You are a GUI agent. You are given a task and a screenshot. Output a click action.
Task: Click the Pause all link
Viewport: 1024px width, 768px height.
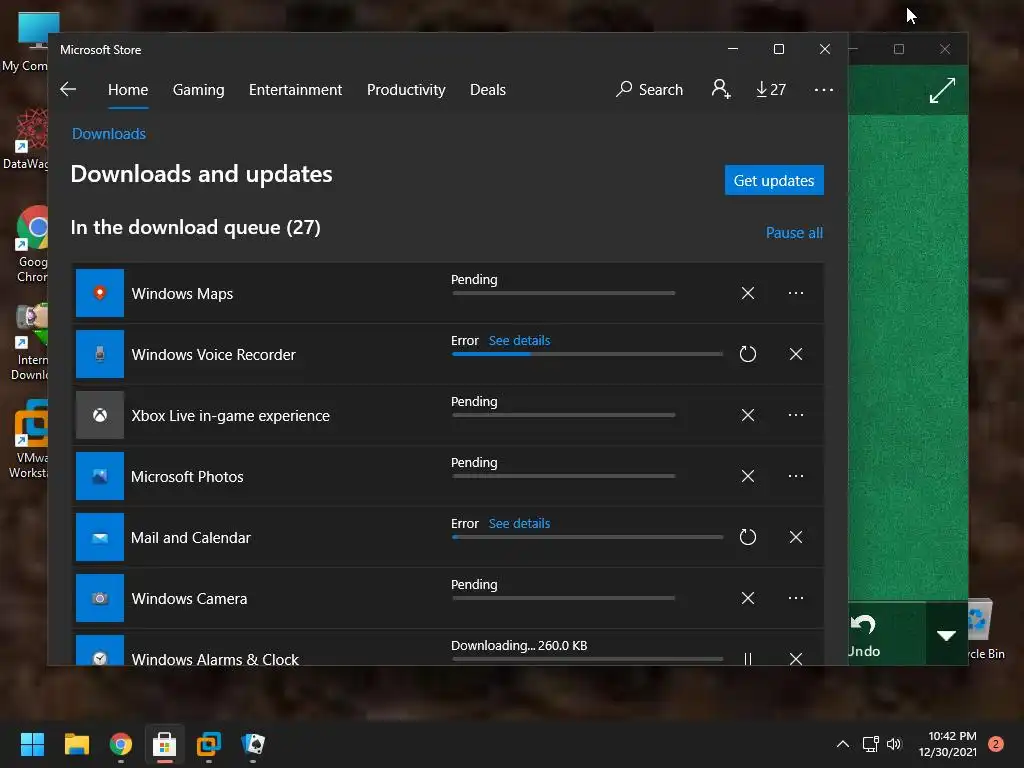(x=794, y=232)
